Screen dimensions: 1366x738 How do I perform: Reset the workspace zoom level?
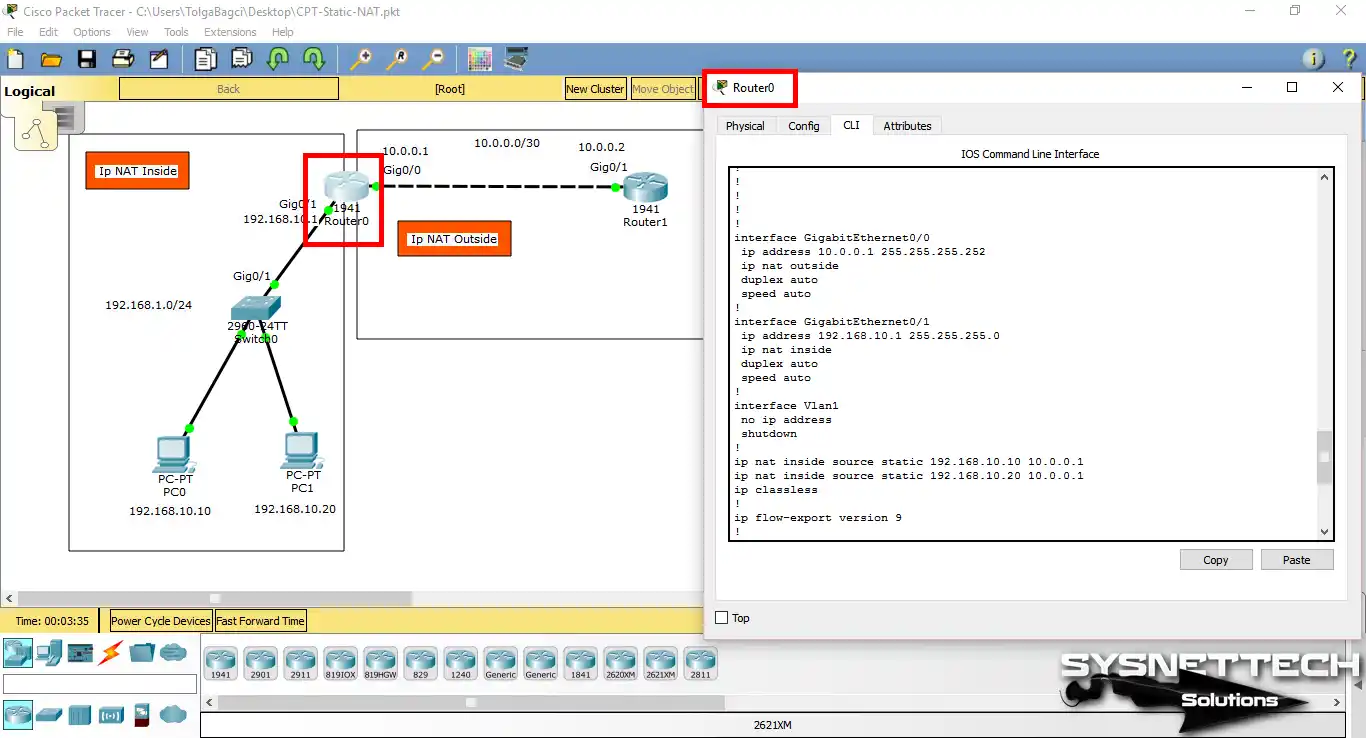coord(398,59)
